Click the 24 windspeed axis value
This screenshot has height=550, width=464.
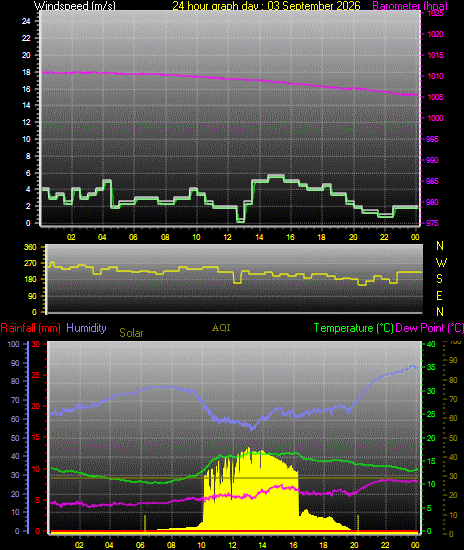(26, 21)
